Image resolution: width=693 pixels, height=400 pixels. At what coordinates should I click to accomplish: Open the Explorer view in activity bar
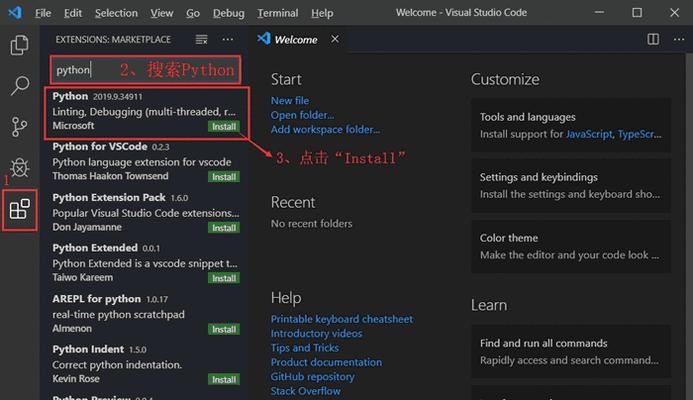pyautogui.click(x=19, y=45)
